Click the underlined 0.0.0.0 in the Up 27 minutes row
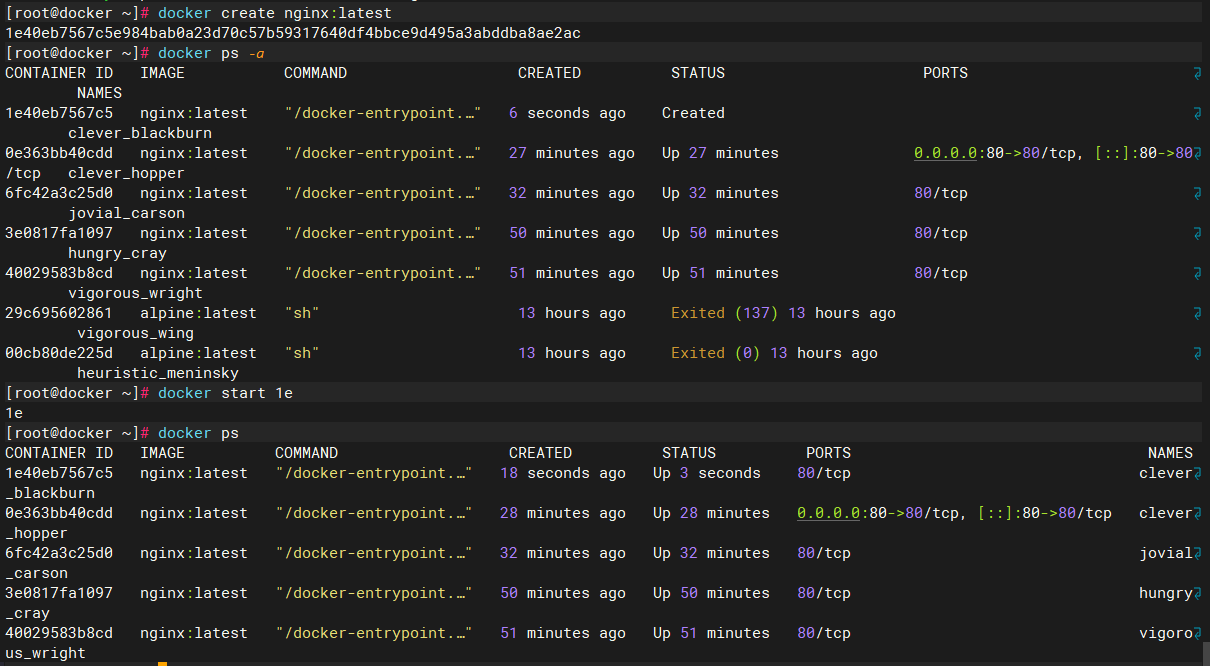The image size is (1210, 666). coord(945,153)
